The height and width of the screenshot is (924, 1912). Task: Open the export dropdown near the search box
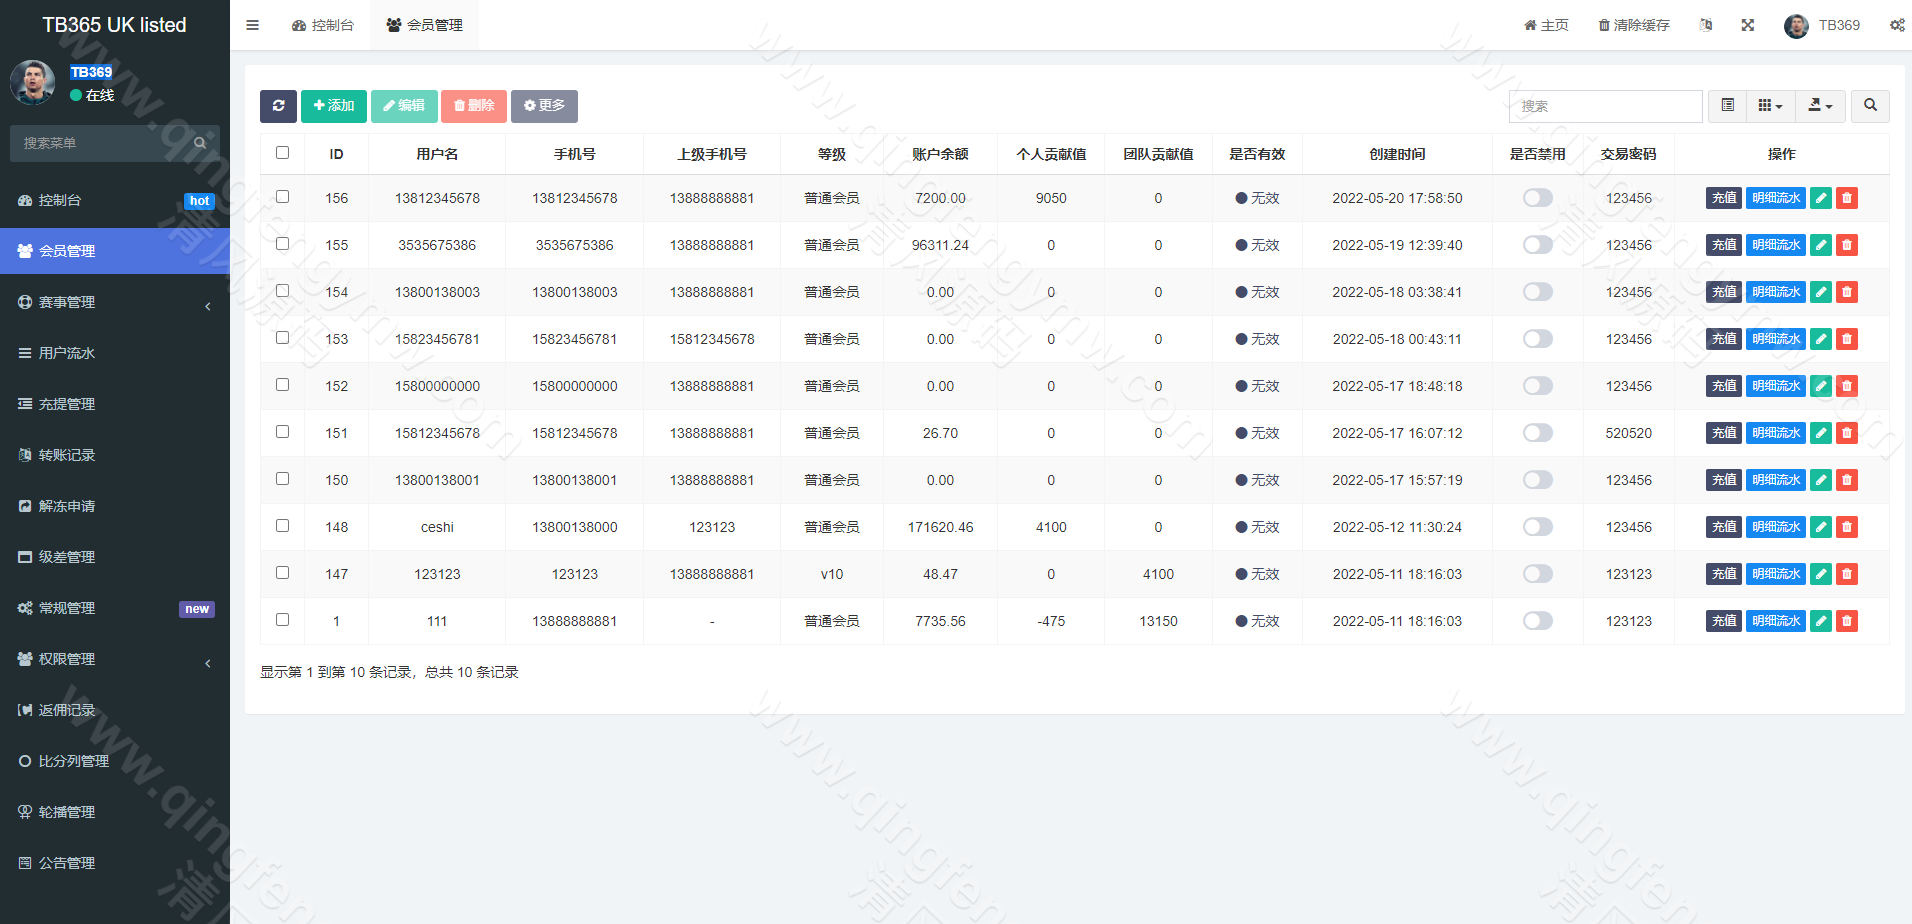click(1819, 106)
